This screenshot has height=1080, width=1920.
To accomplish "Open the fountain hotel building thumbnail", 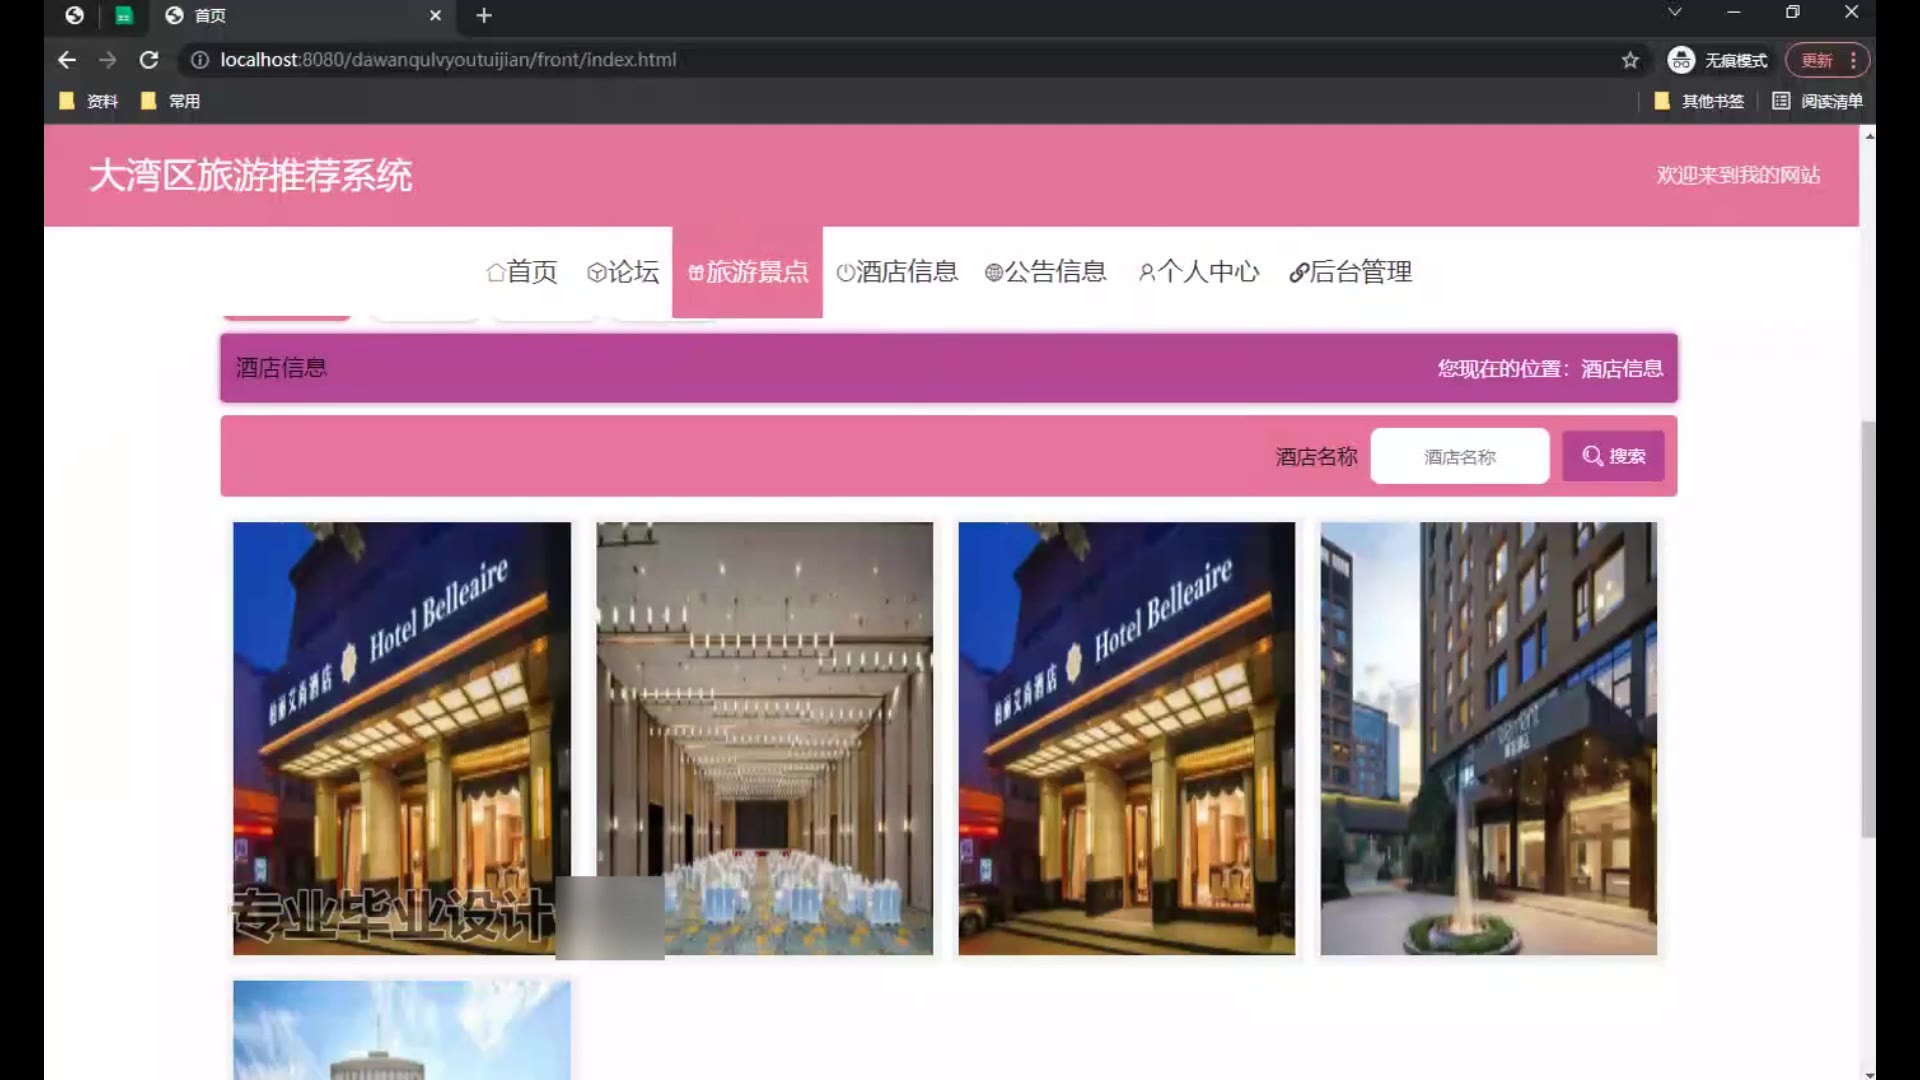I will click(x=1488, y=738).
